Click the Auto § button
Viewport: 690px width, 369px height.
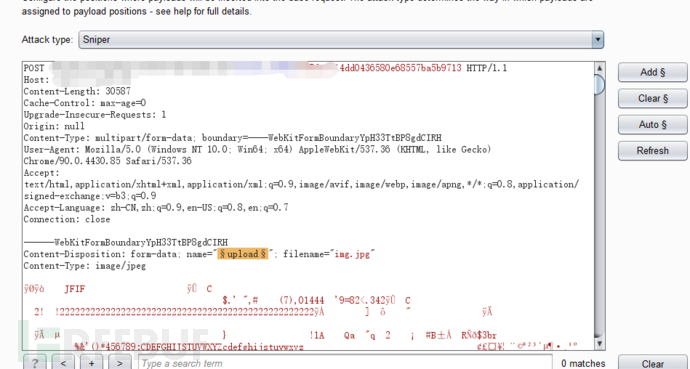(x=653, y=124)
